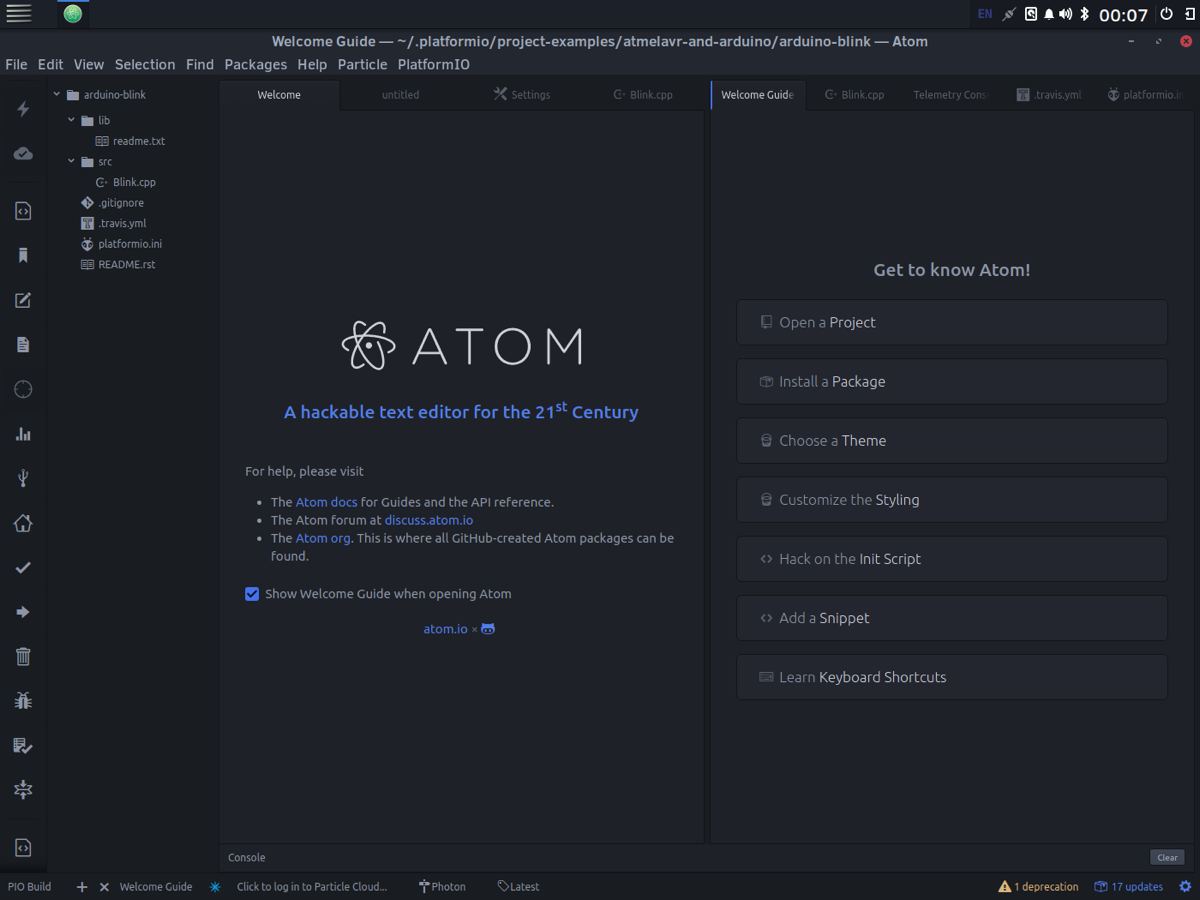The width and height of the screenshot is (1200, 900).
Task: Expand the Customize the Styling section
Action: (x=952, y=500)
